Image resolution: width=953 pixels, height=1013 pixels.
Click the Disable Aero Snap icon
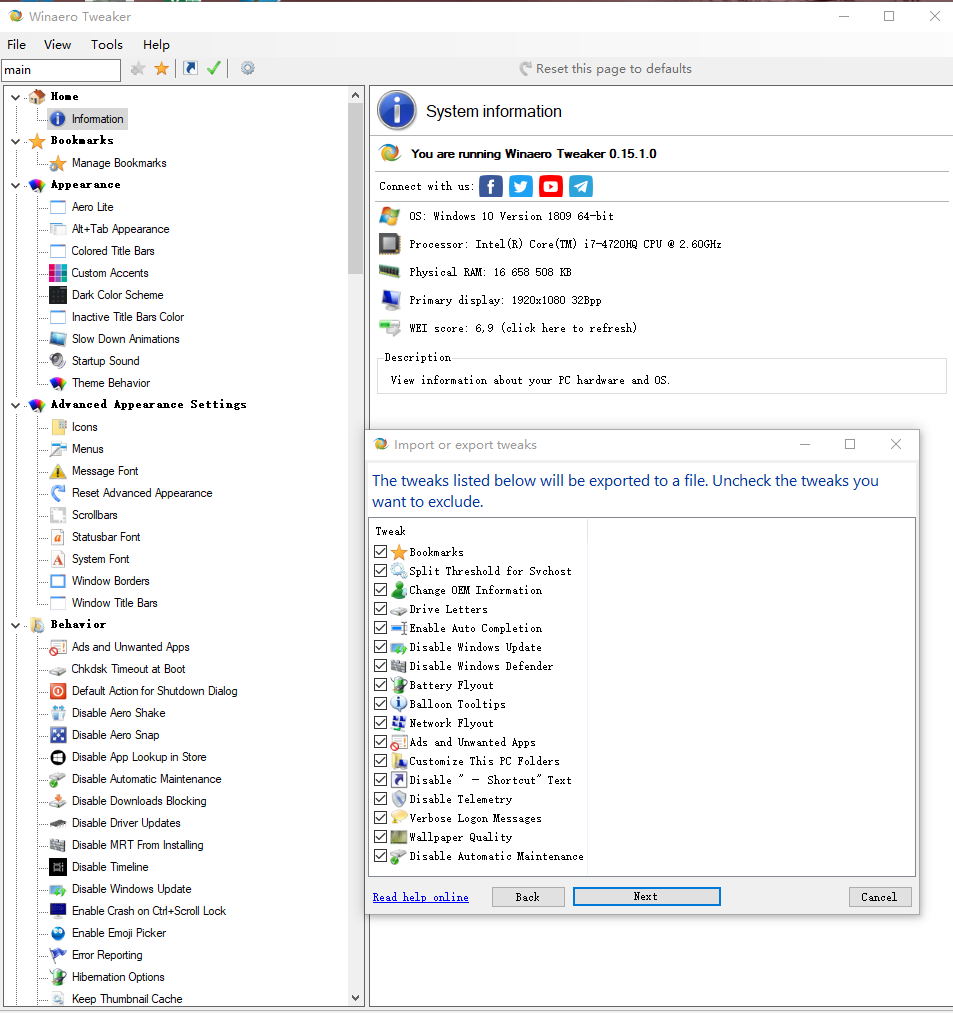point(58,735)
